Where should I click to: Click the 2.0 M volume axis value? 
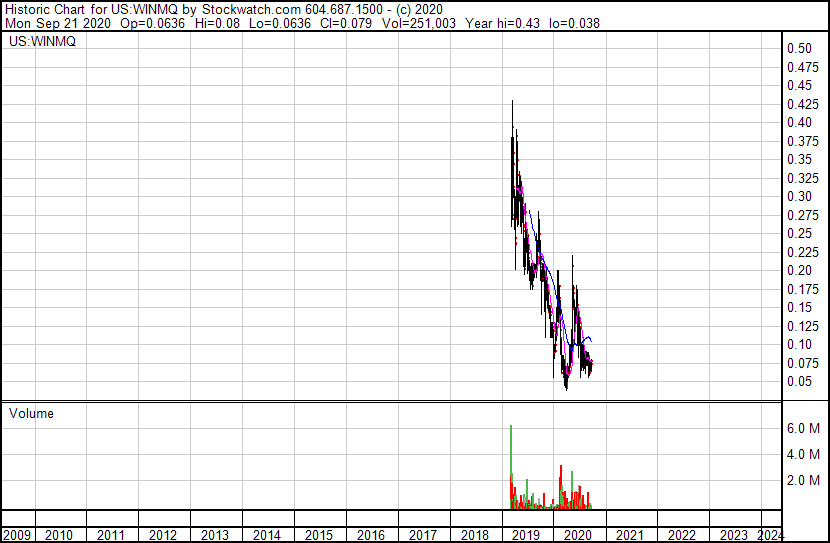point(803,480)
